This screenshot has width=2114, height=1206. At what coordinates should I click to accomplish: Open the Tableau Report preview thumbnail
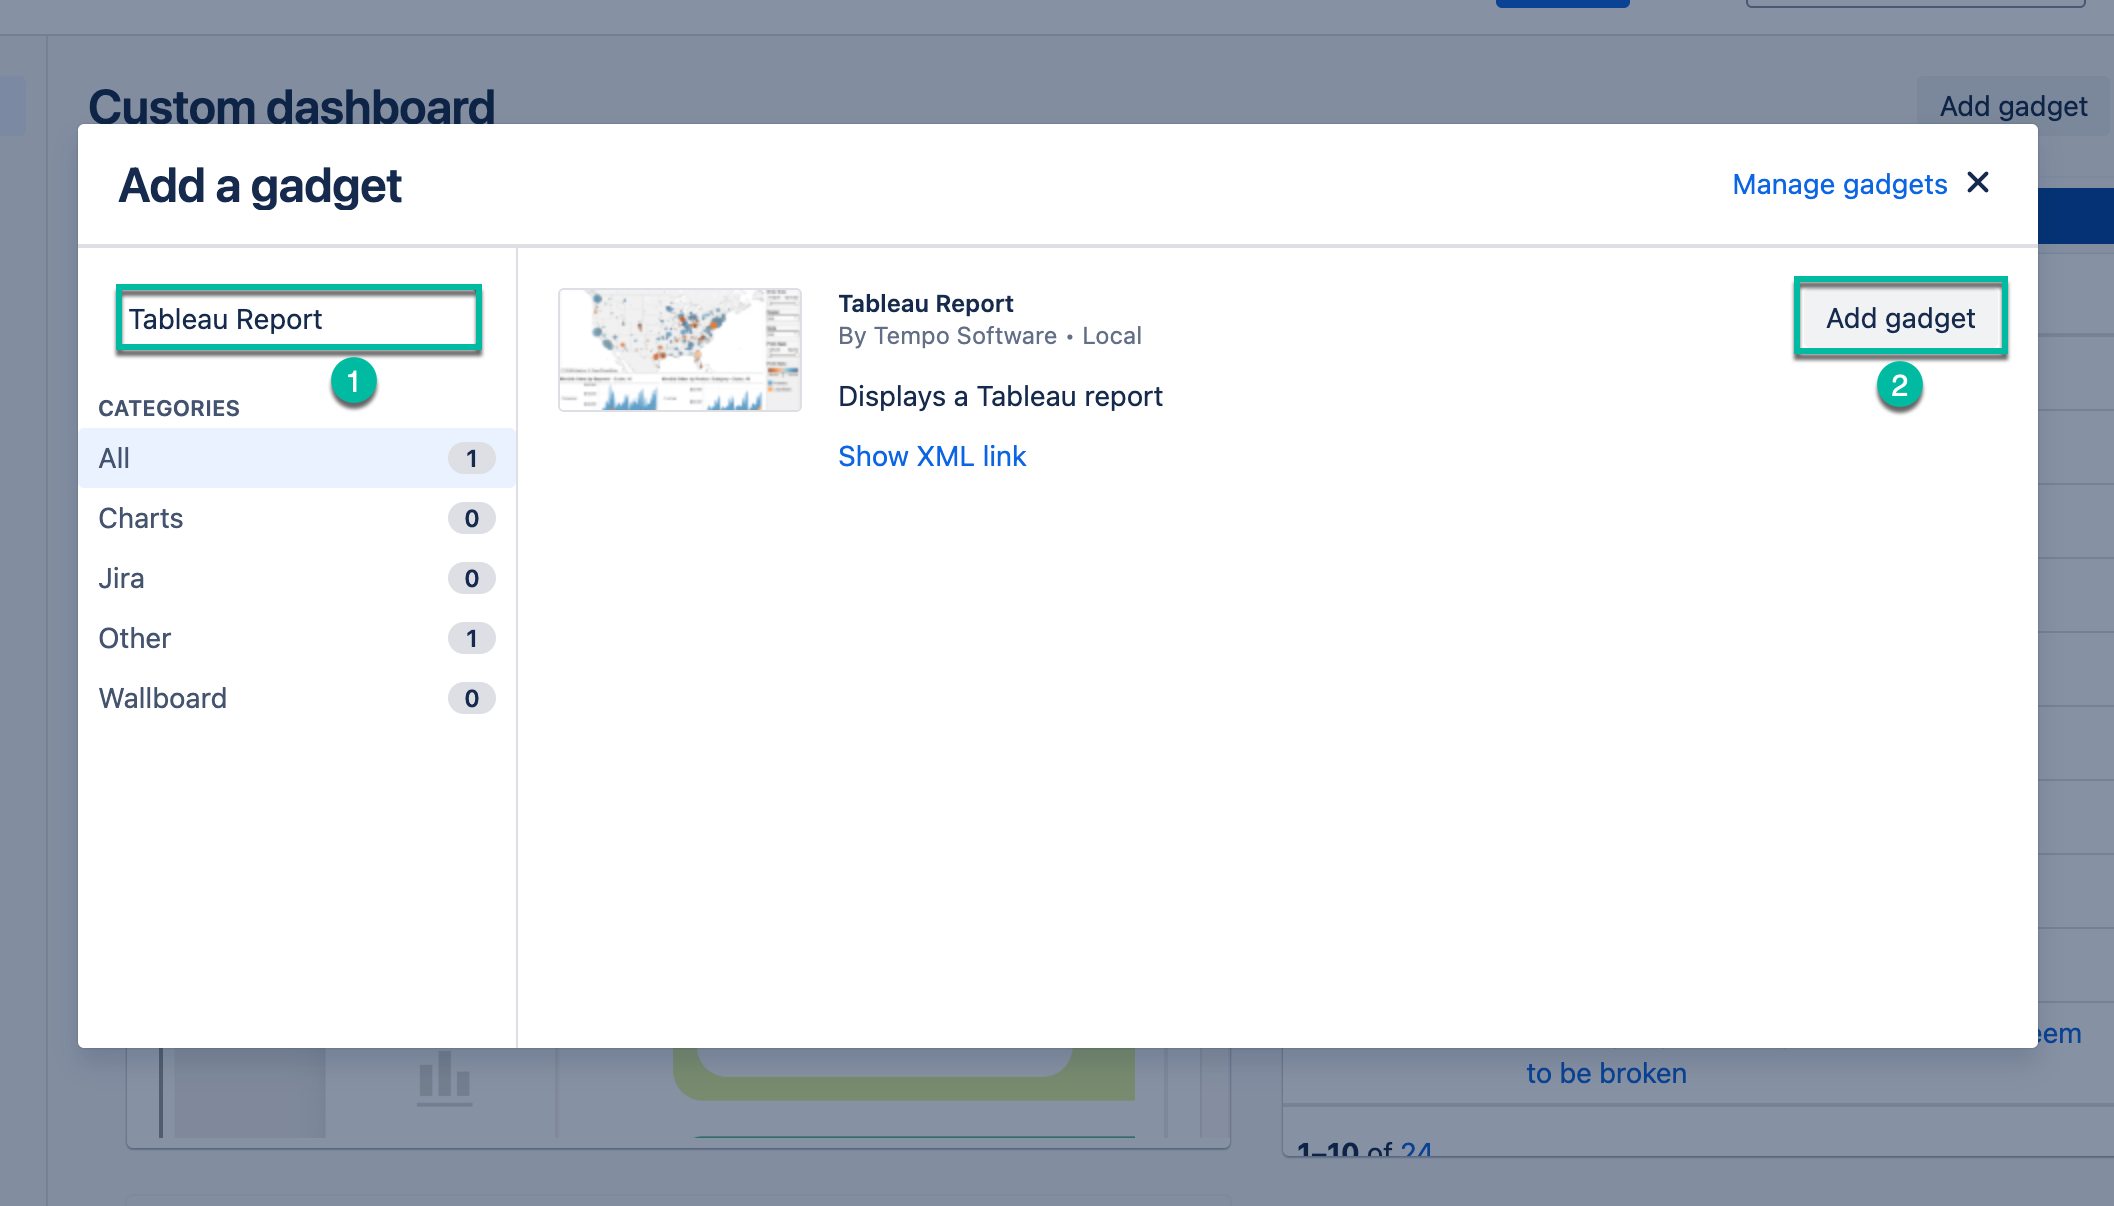point(680,350)
